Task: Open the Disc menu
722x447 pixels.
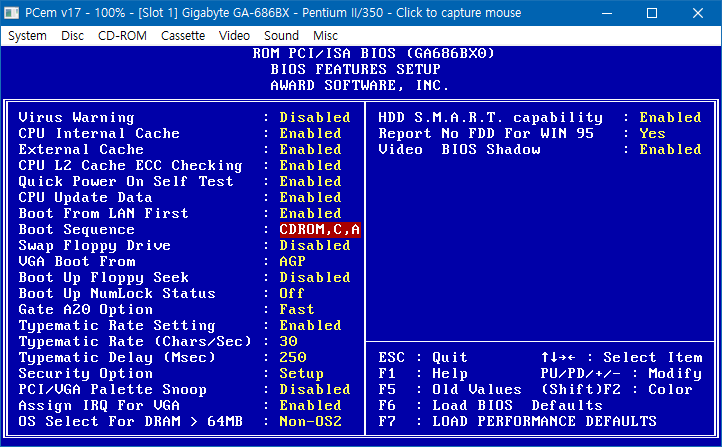Action: tap(72, 35)
